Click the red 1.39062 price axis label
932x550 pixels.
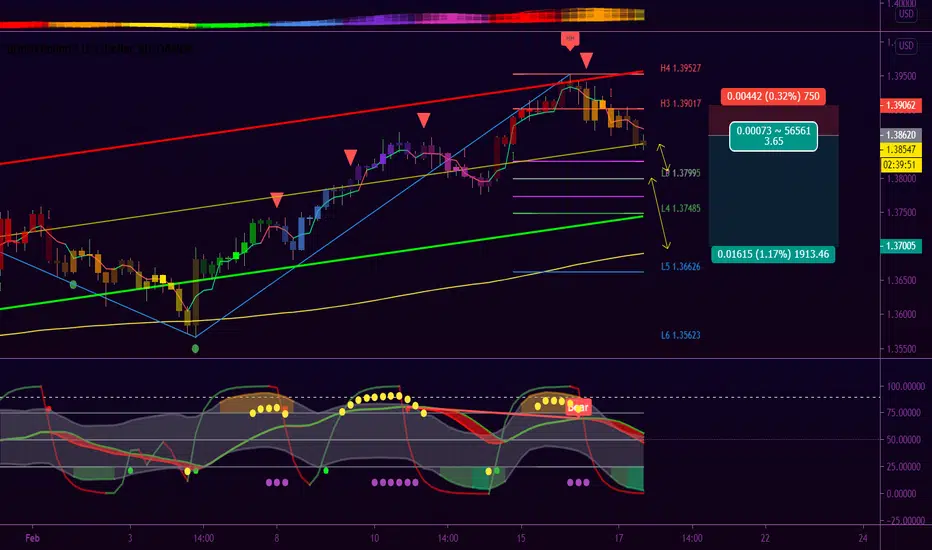[x=900, y=105]
